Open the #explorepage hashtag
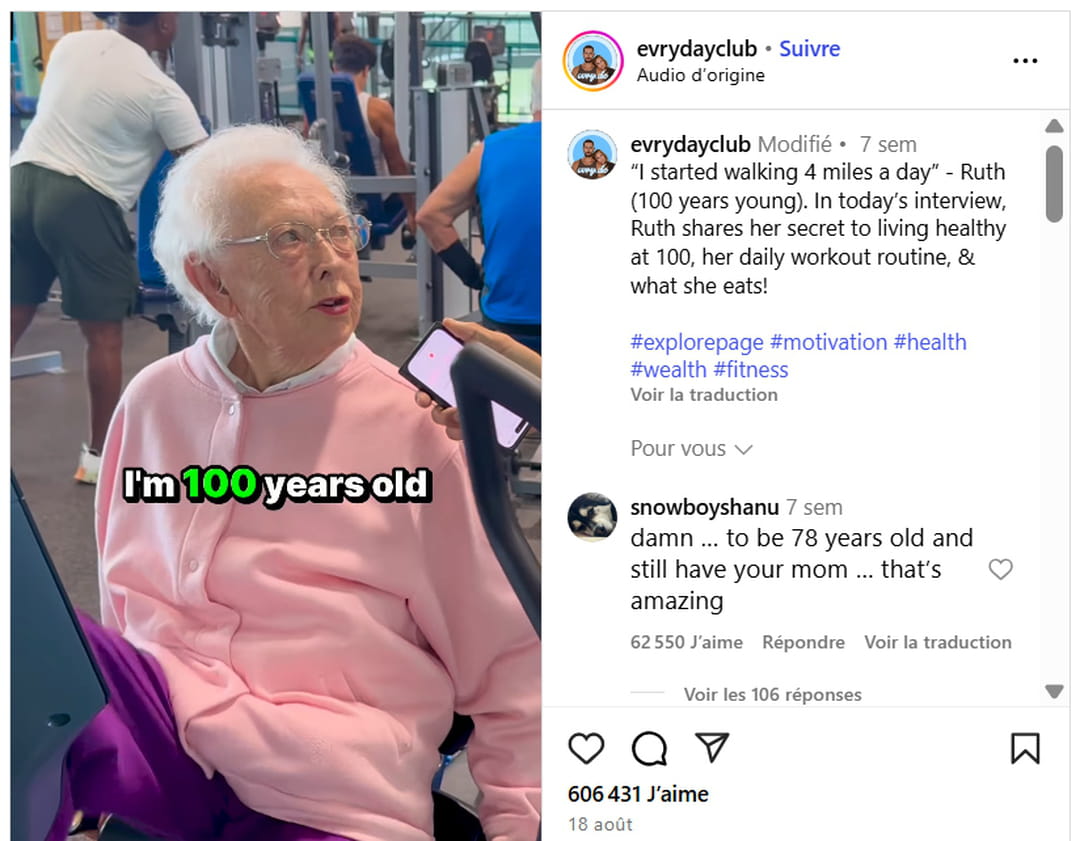 coord(696,342)
